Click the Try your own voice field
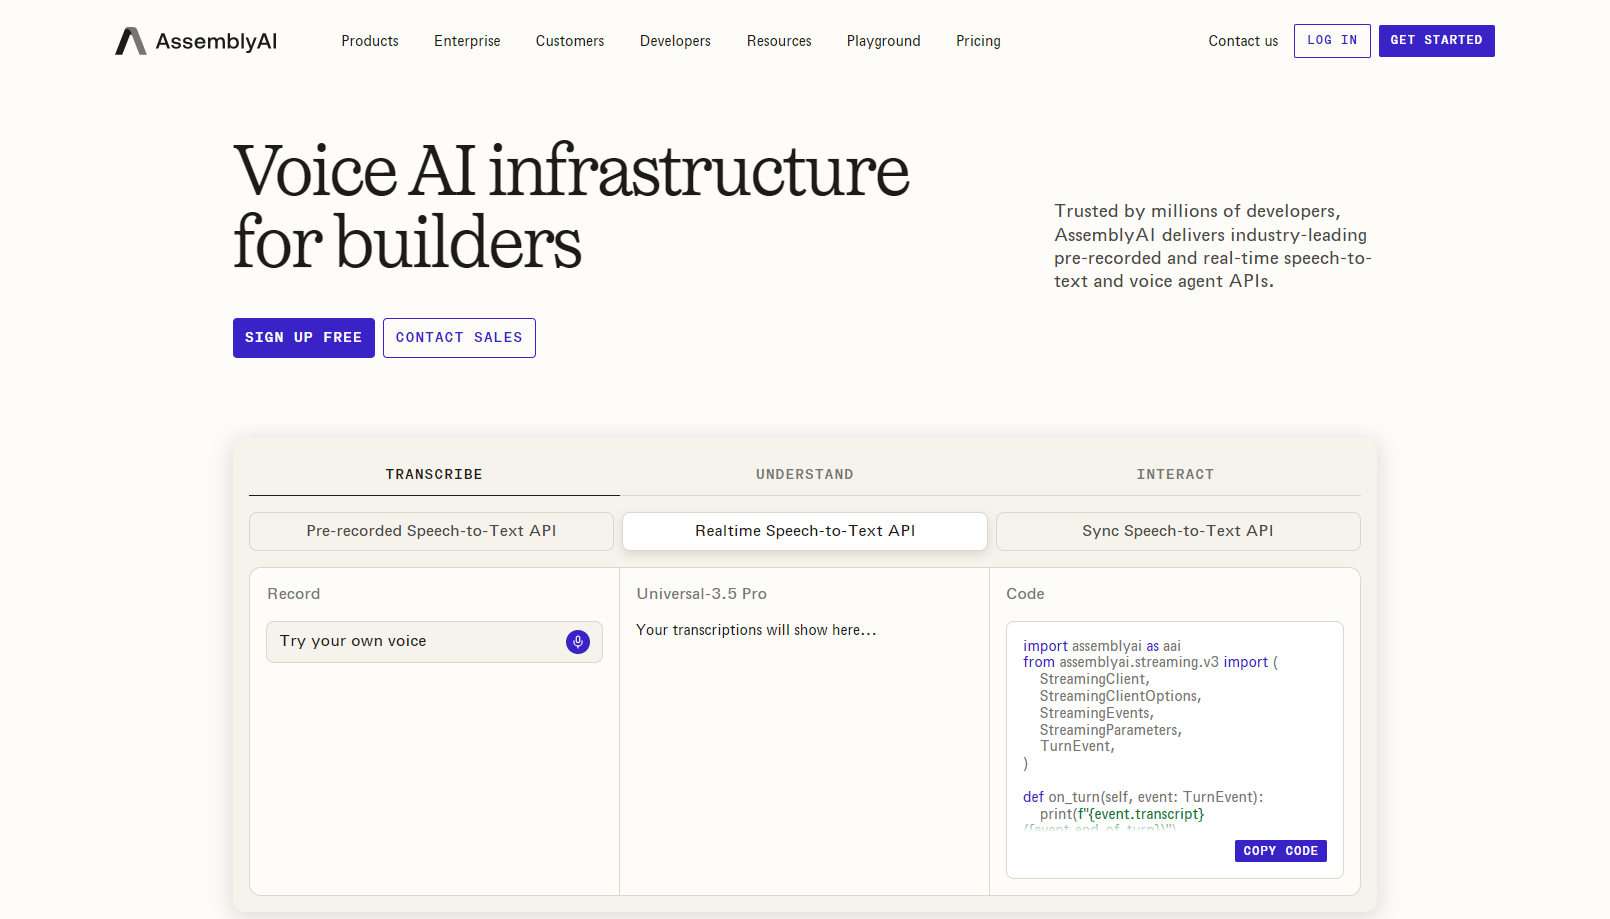1610x919 pixels. pyautogui.click(x=434, y=642)
